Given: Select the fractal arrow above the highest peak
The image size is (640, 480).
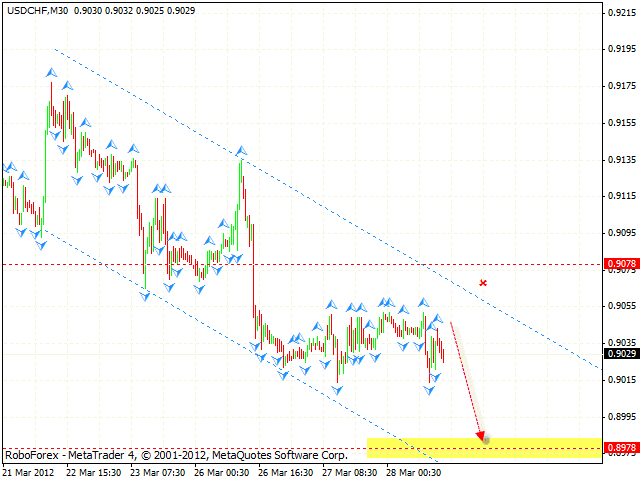Looking at the screenshot, I should click(x=51, y=72).
